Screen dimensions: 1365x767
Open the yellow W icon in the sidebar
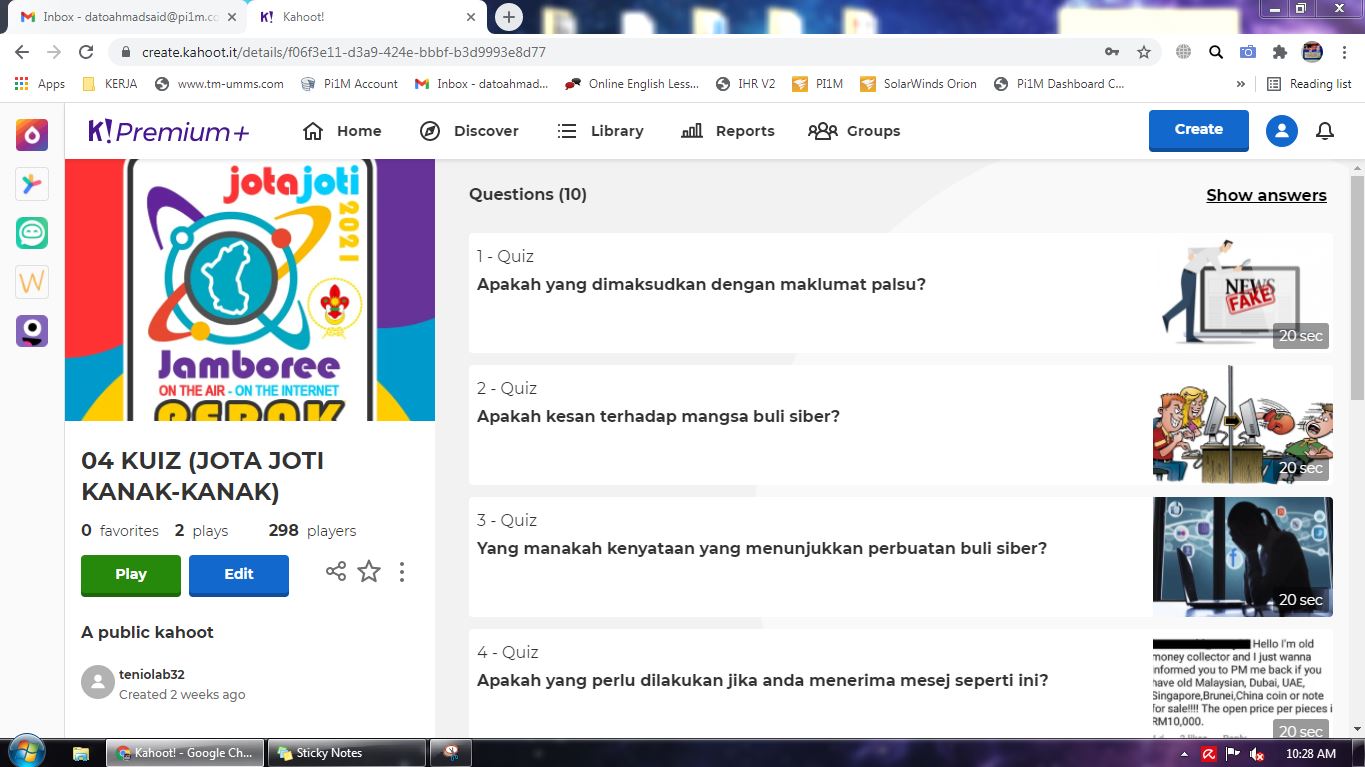click(32, 282)
